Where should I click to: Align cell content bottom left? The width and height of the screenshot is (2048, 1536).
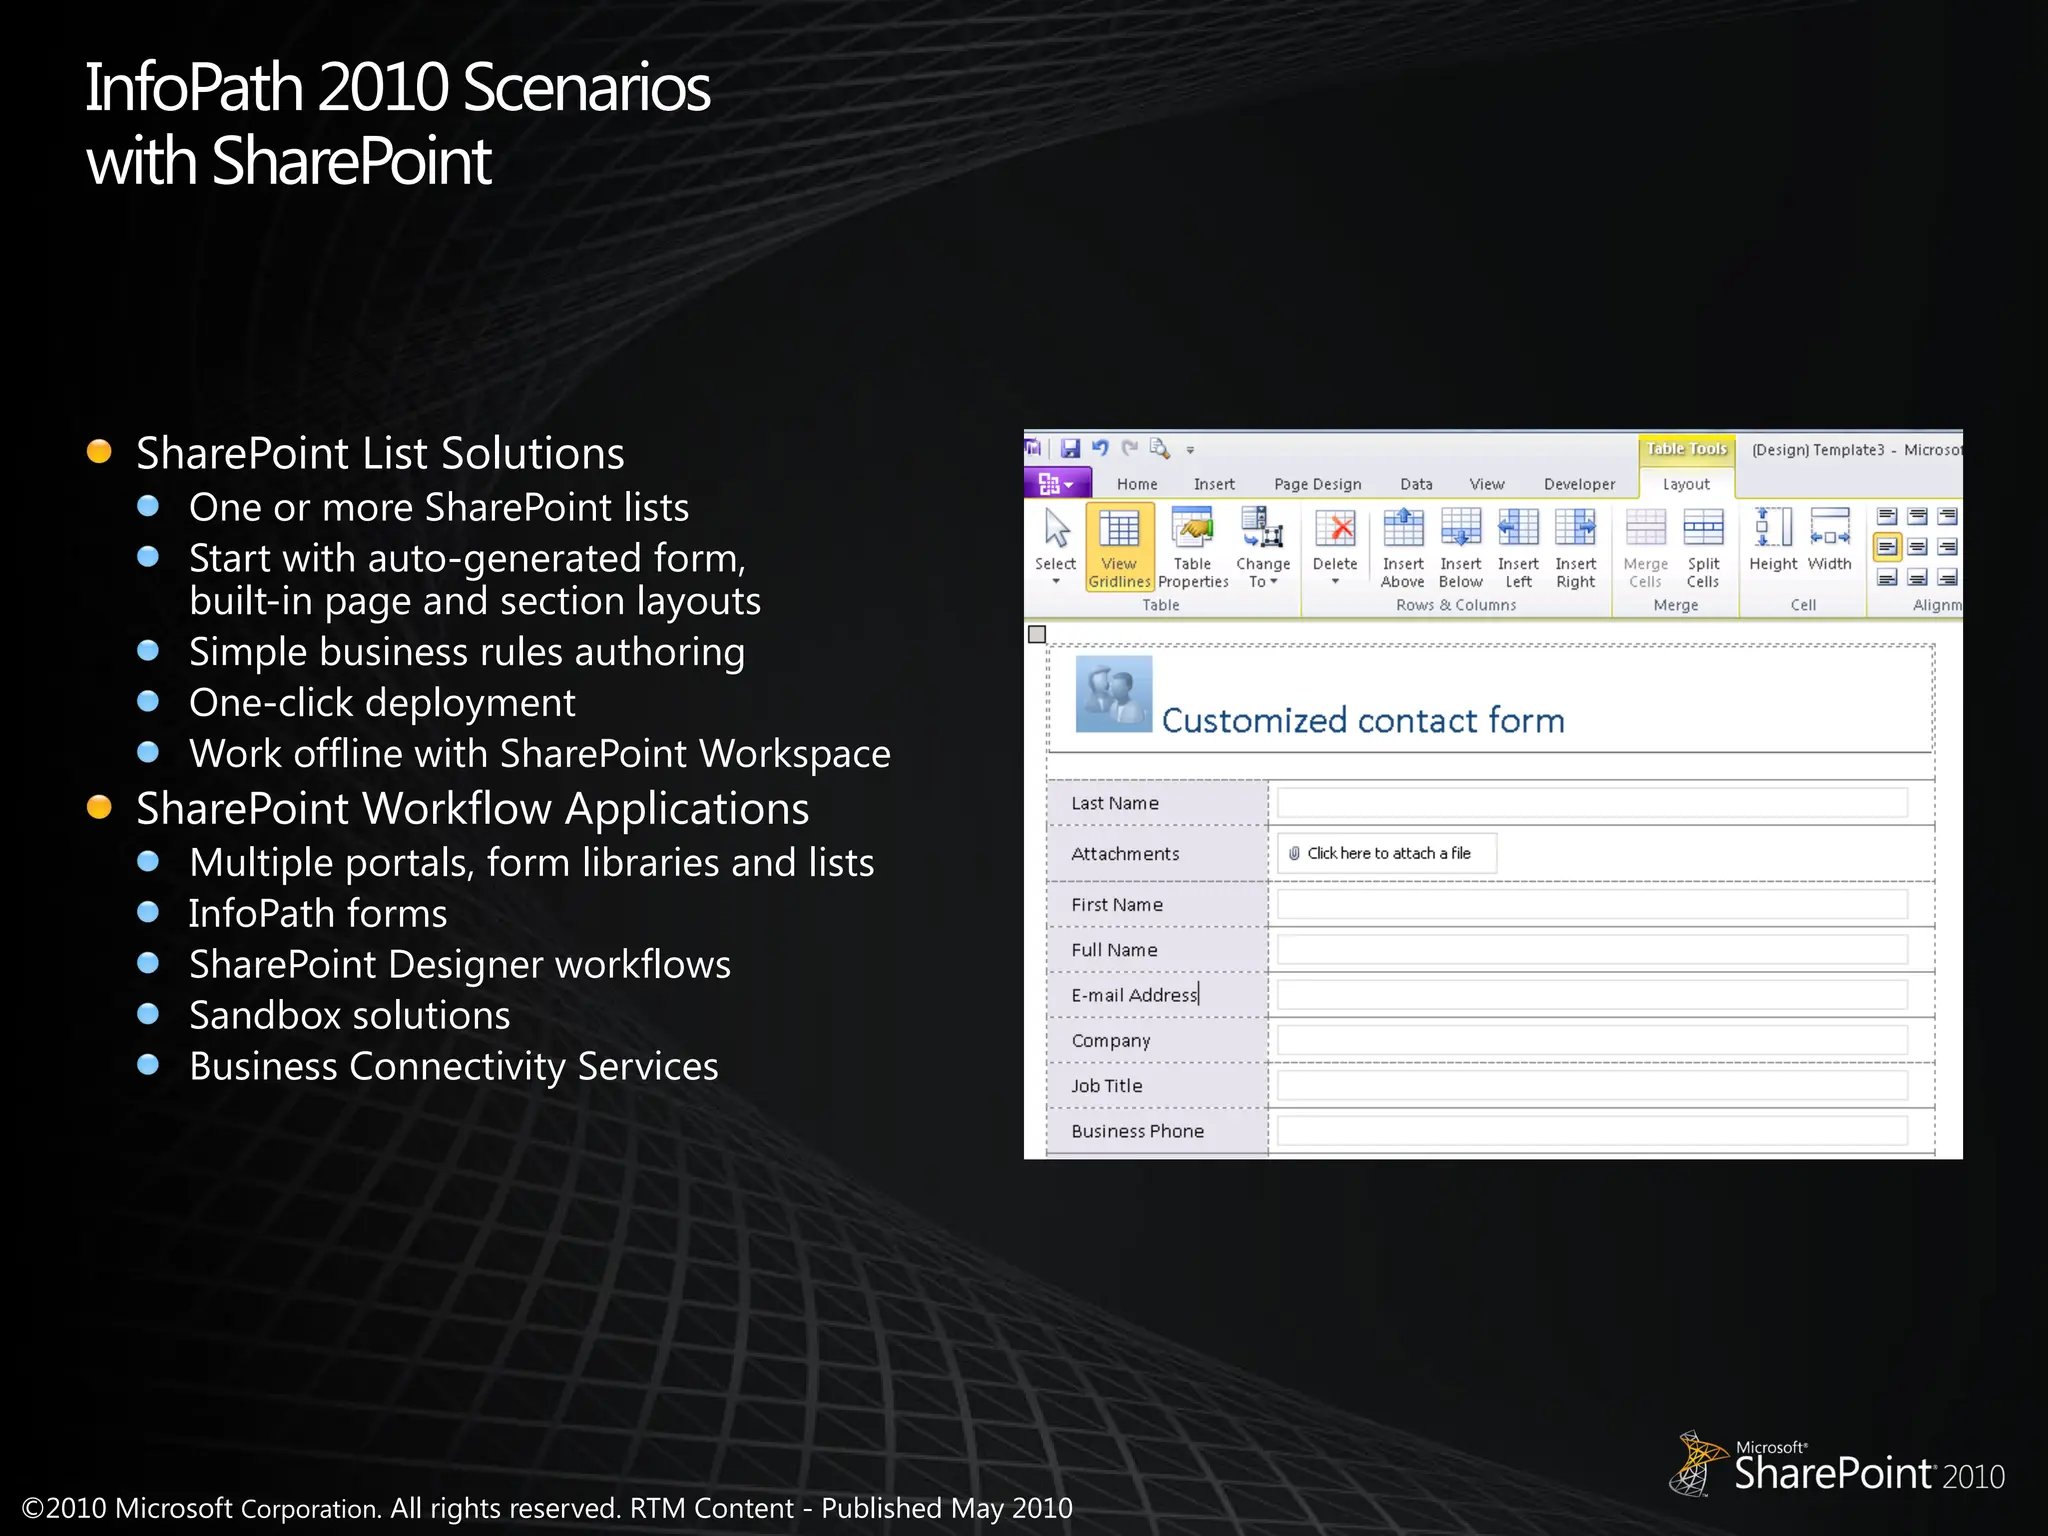point(1887,577)
